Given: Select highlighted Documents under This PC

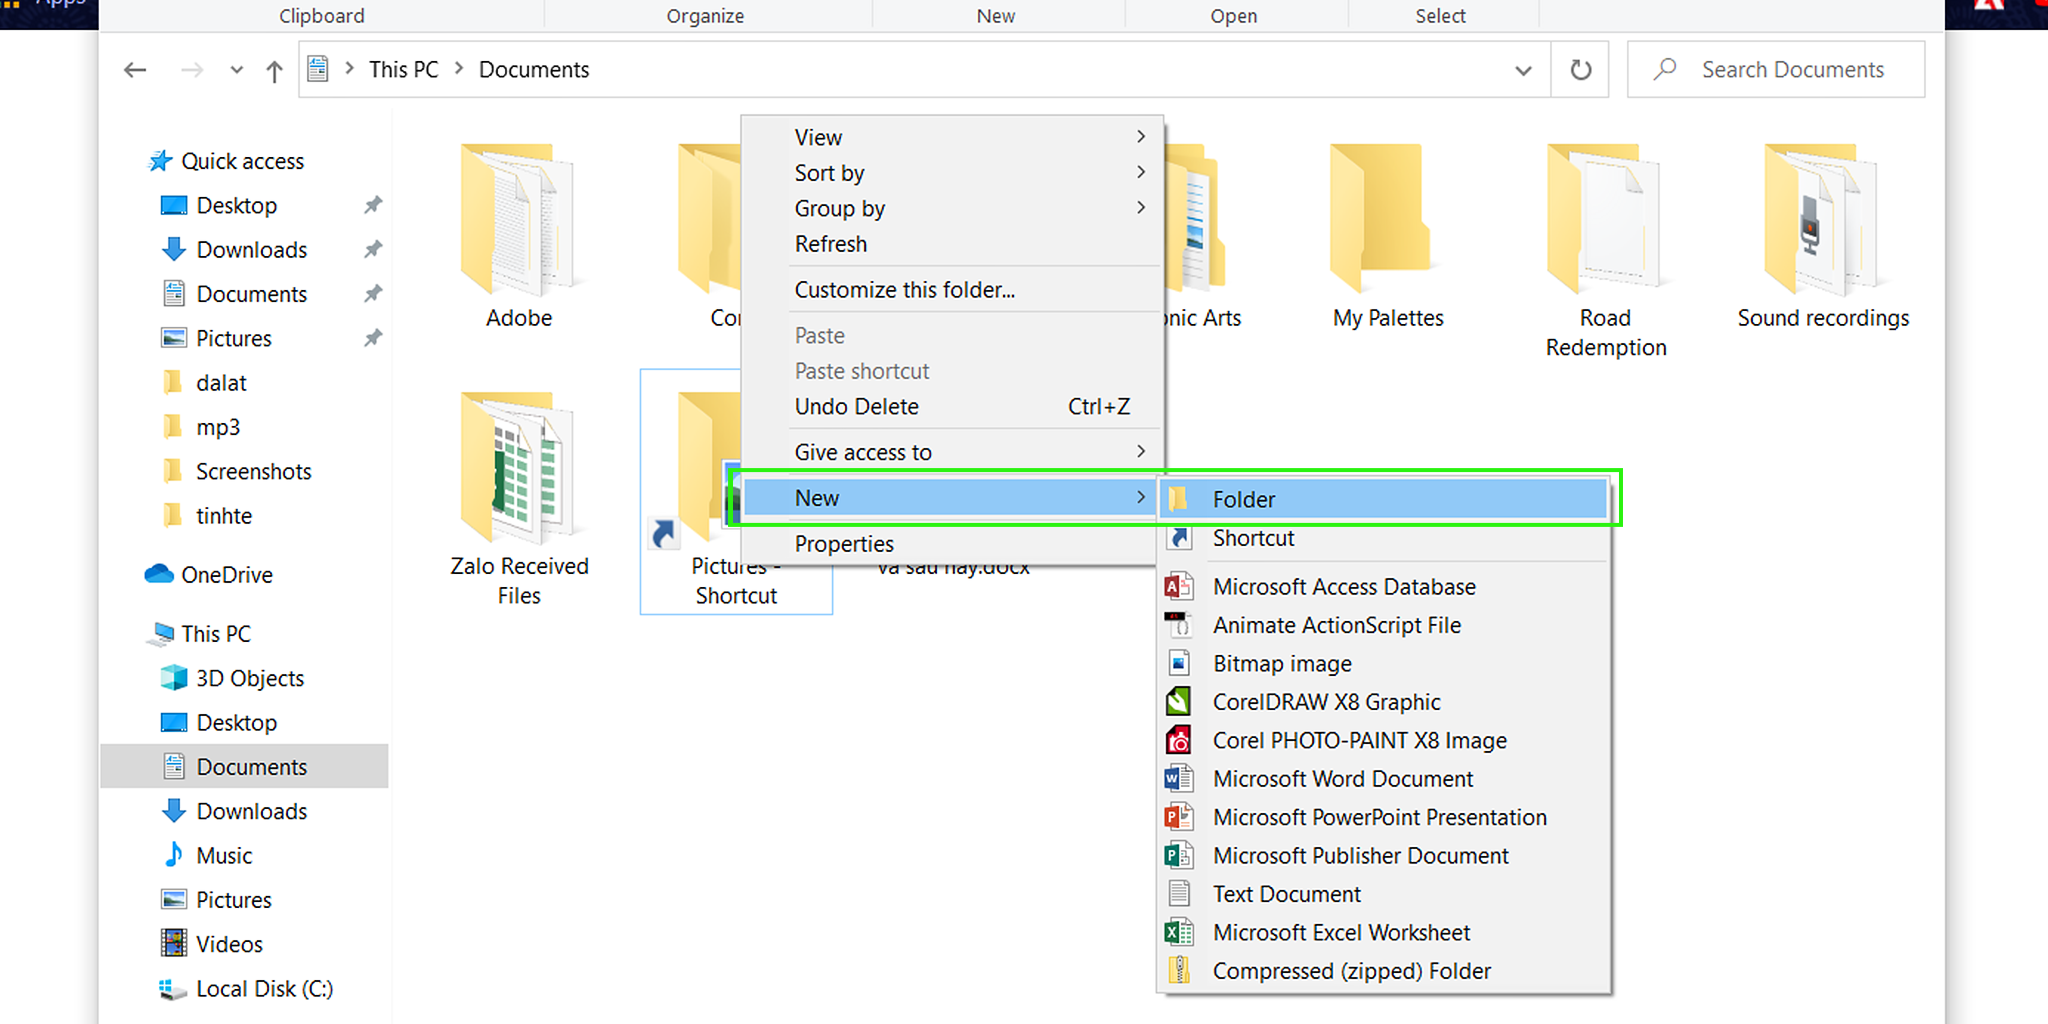Looking at the screenshot, I should point(245,766).
